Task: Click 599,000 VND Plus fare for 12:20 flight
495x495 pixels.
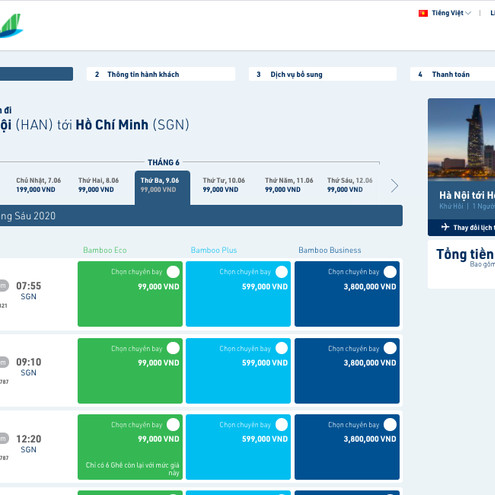Action: pos(265,439)
